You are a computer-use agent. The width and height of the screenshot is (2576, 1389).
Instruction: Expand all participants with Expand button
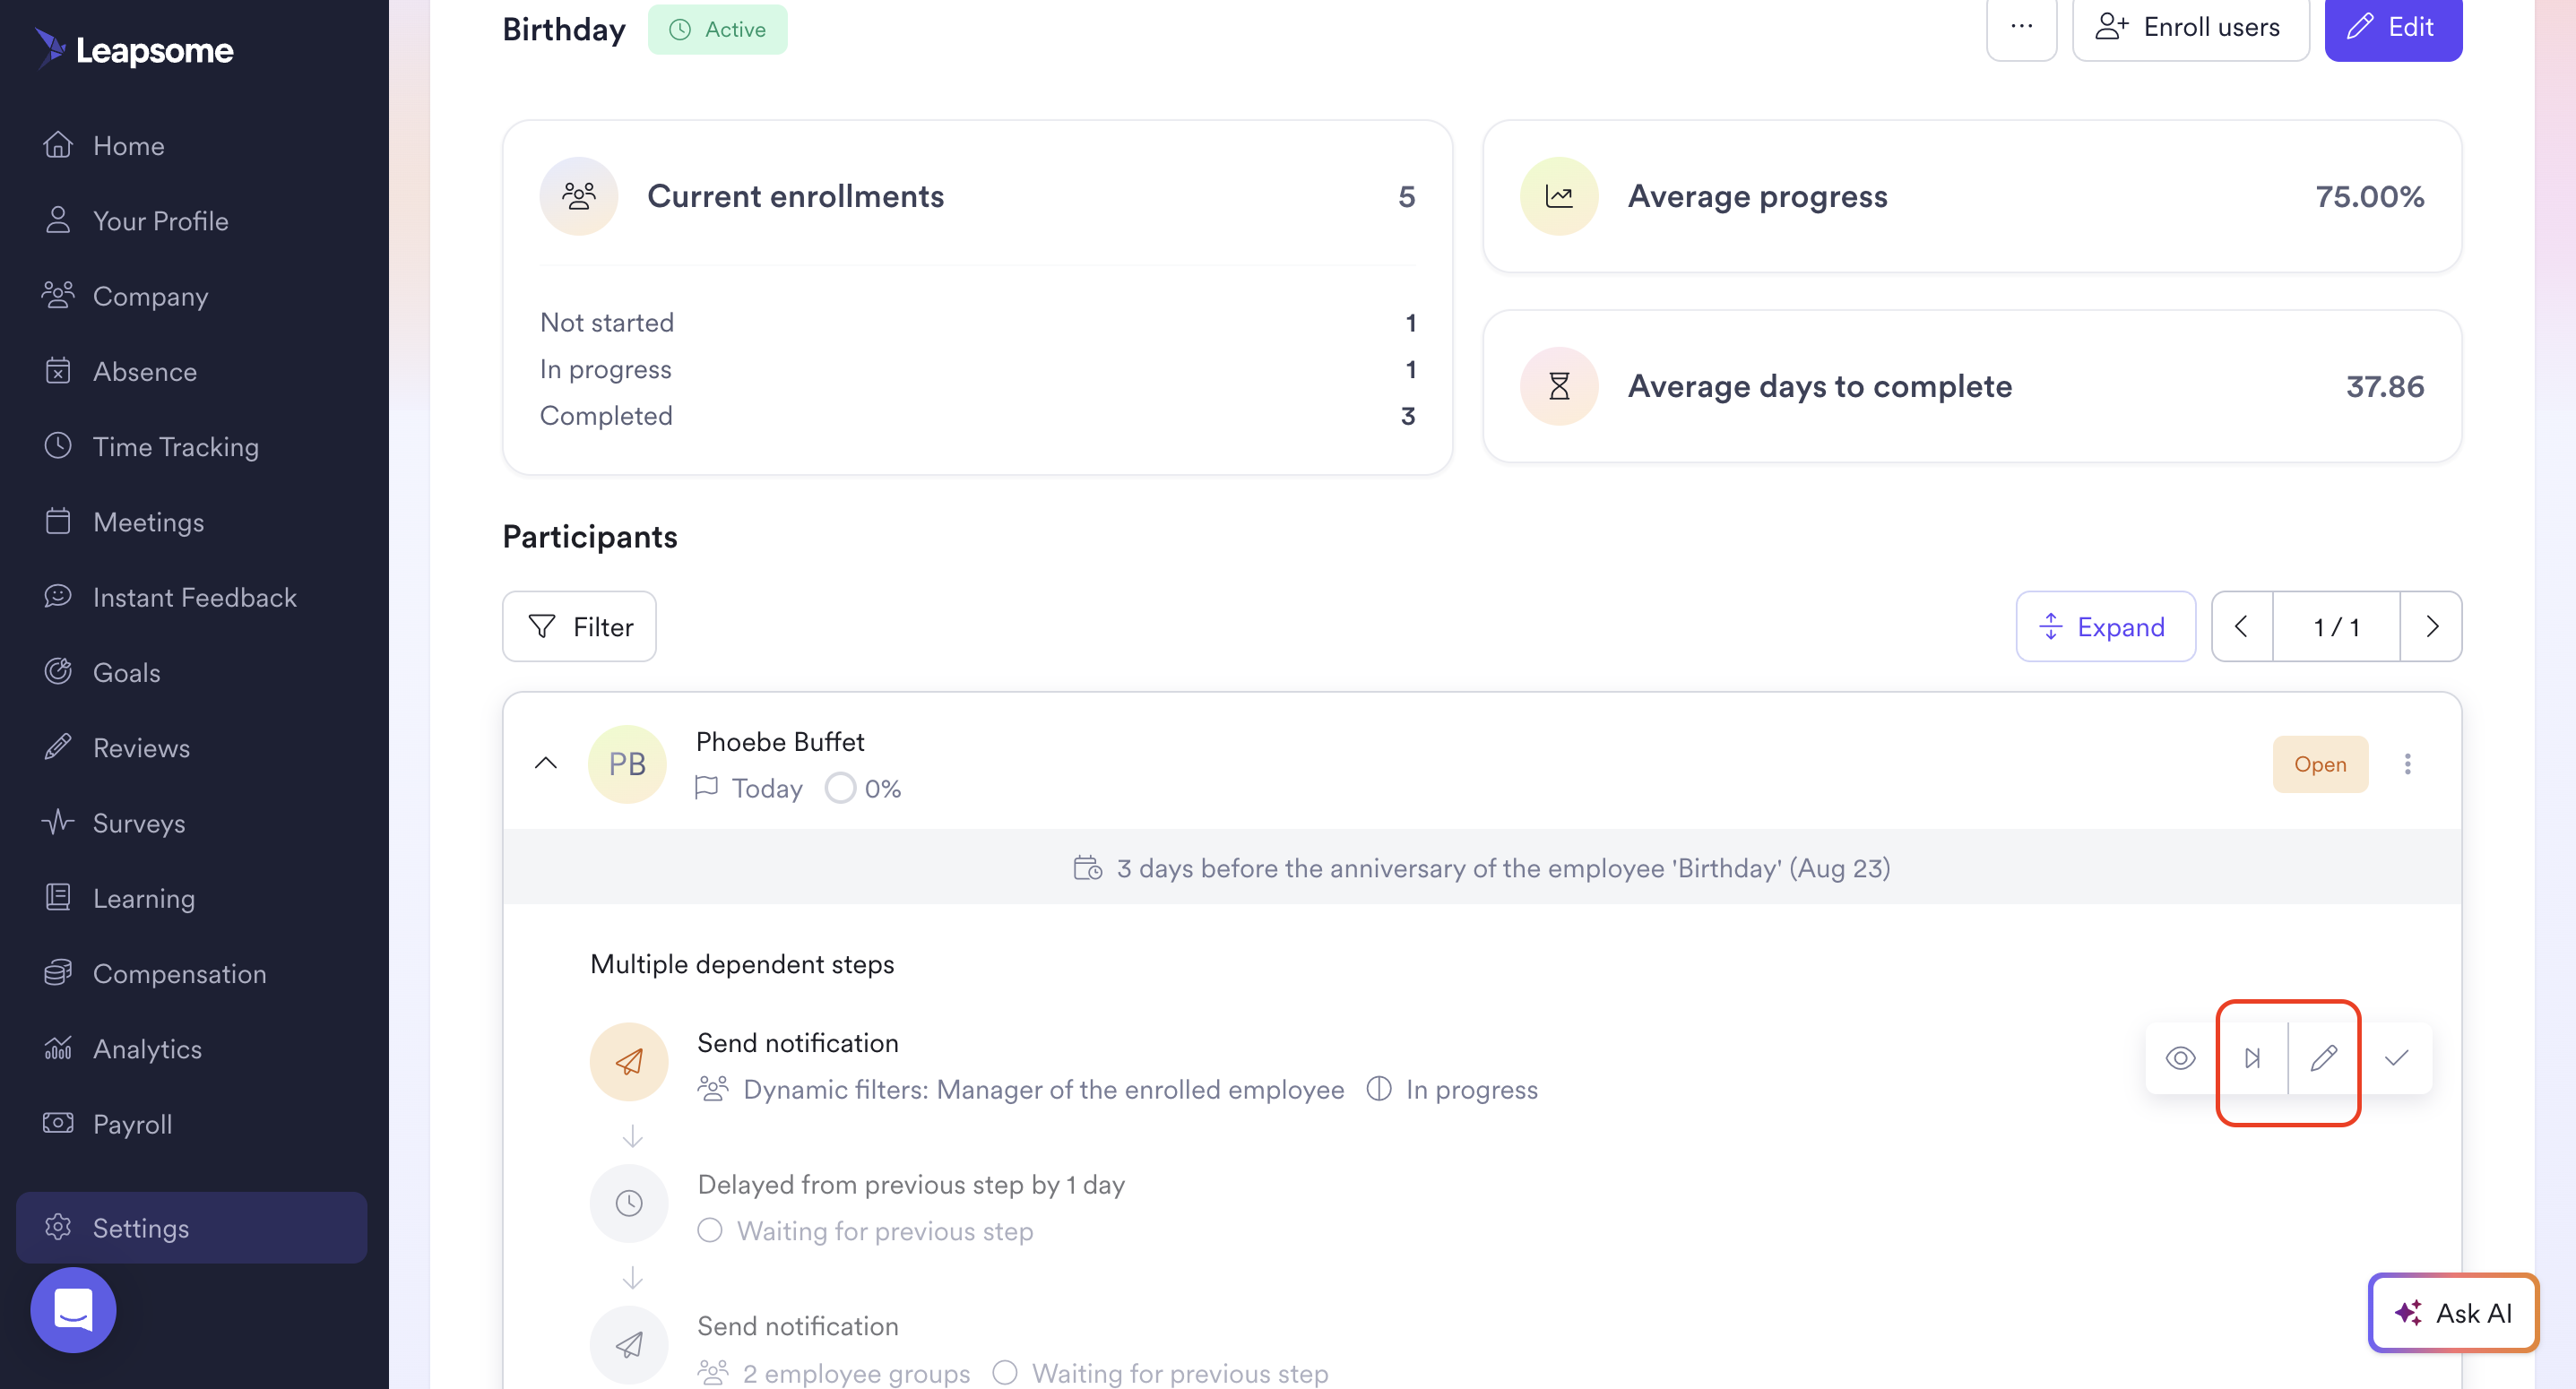tap(2105, 626)
